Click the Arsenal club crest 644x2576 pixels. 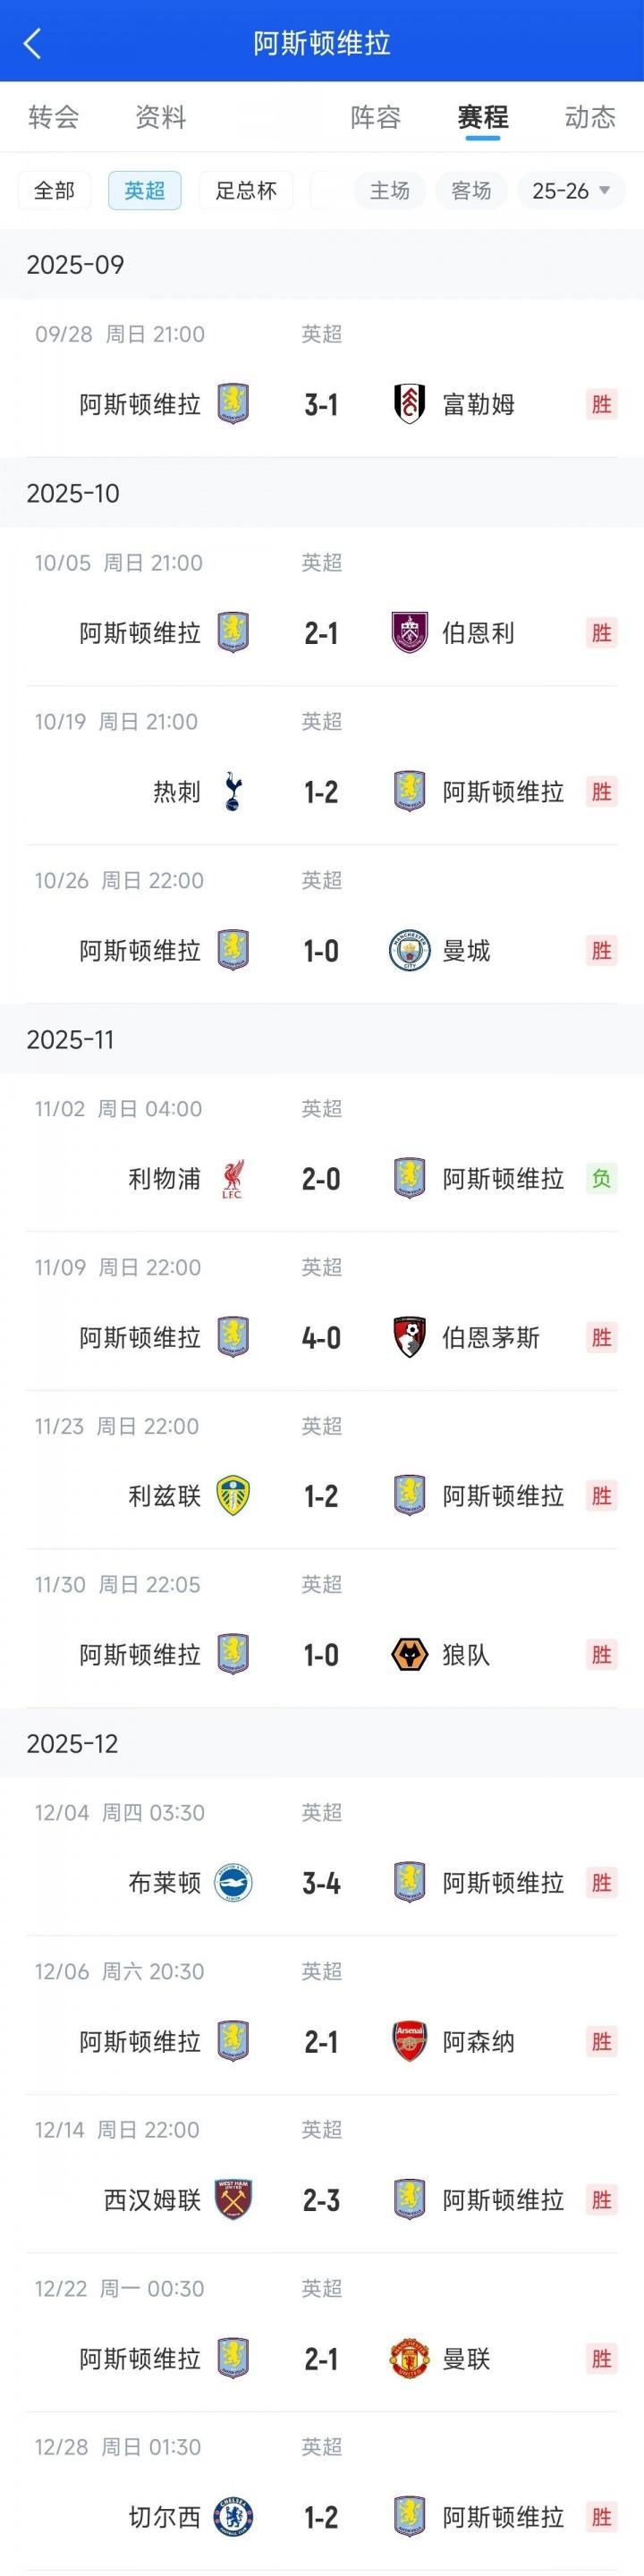point(410,2041)
